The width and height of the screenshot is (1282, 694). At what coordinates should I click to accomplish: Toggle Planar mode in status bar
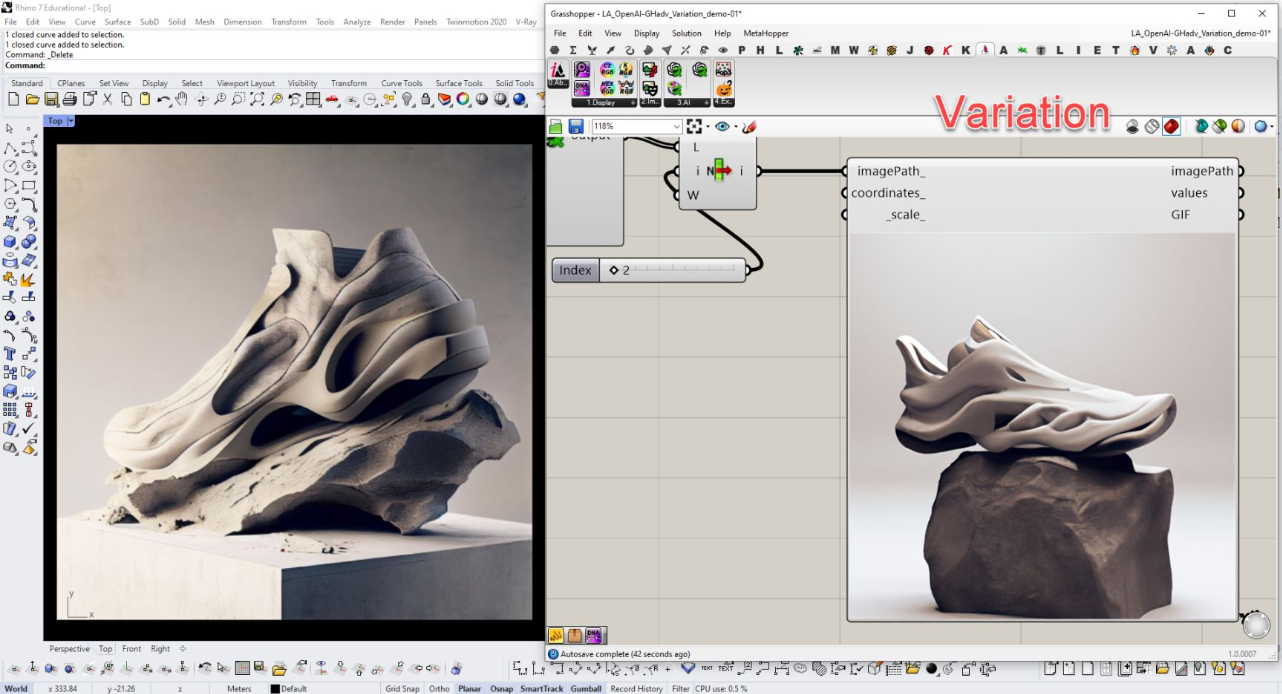(x=469, y=689)
